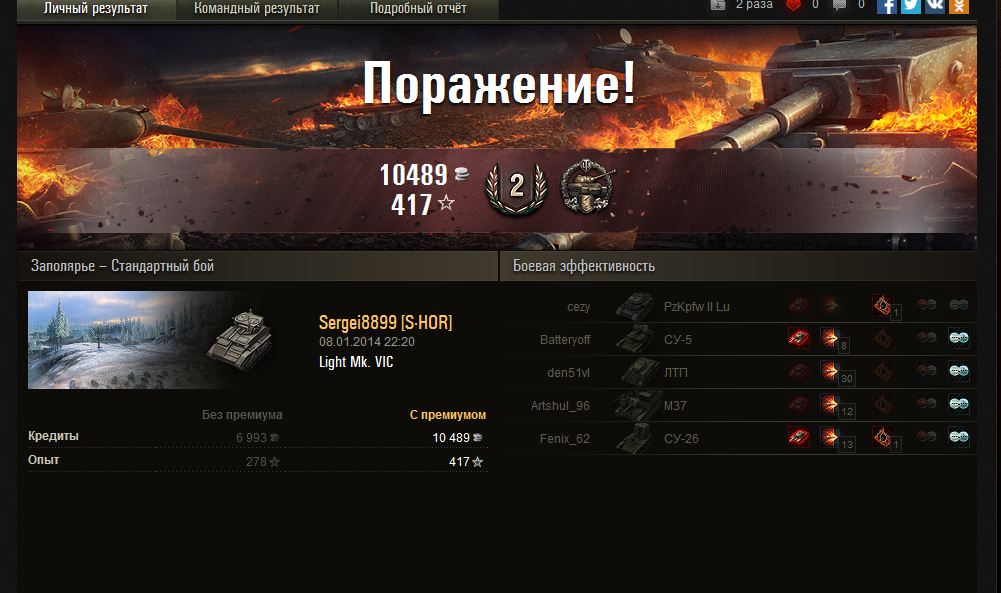Click the red heart like icon
This screenshot has width=1001, height=593.
[793, 5]
